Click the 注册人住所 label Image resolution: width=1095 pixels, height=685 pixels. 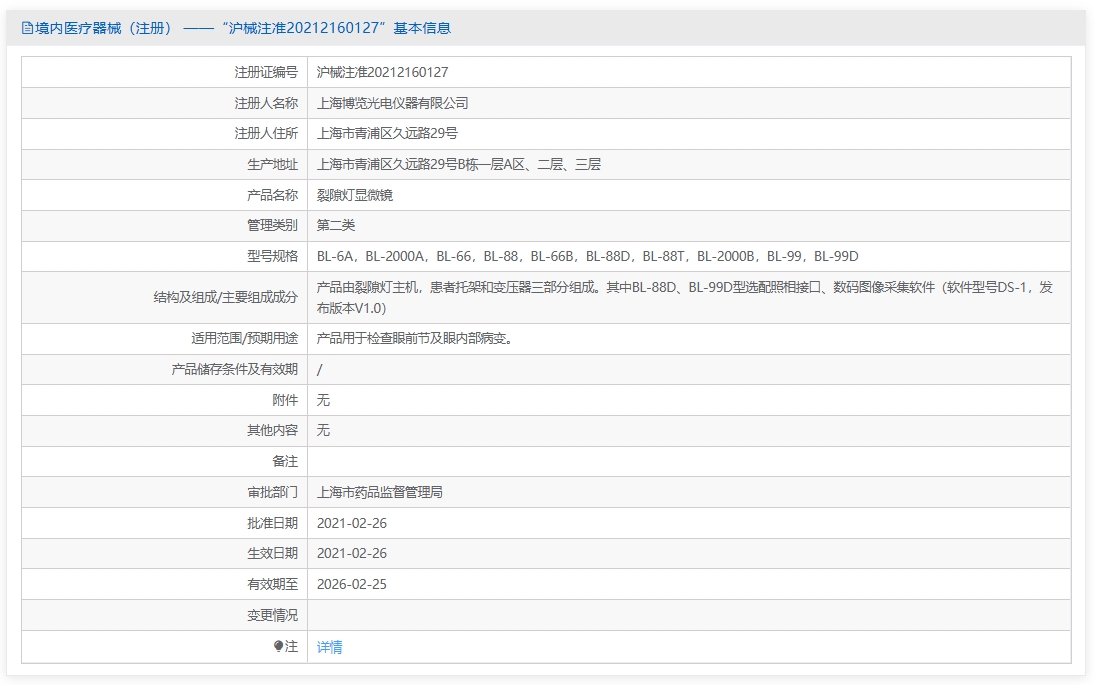(x=266, y=133)
